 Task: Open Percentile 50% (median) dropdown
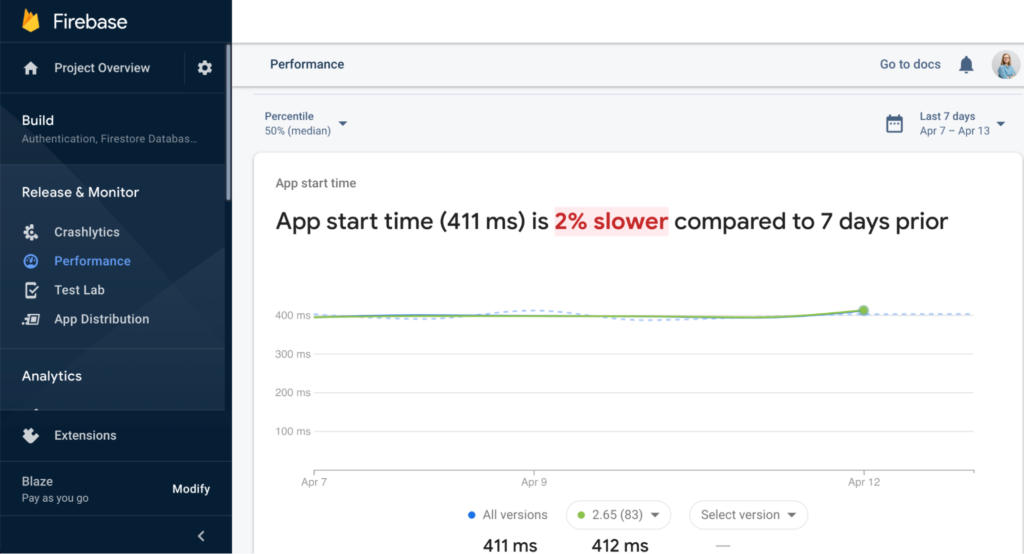(306, 123)
